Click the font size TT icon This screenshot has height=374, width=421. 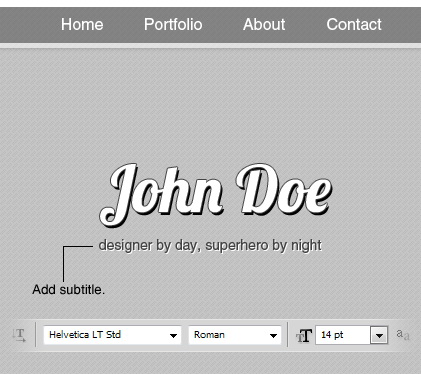[304, 335]
